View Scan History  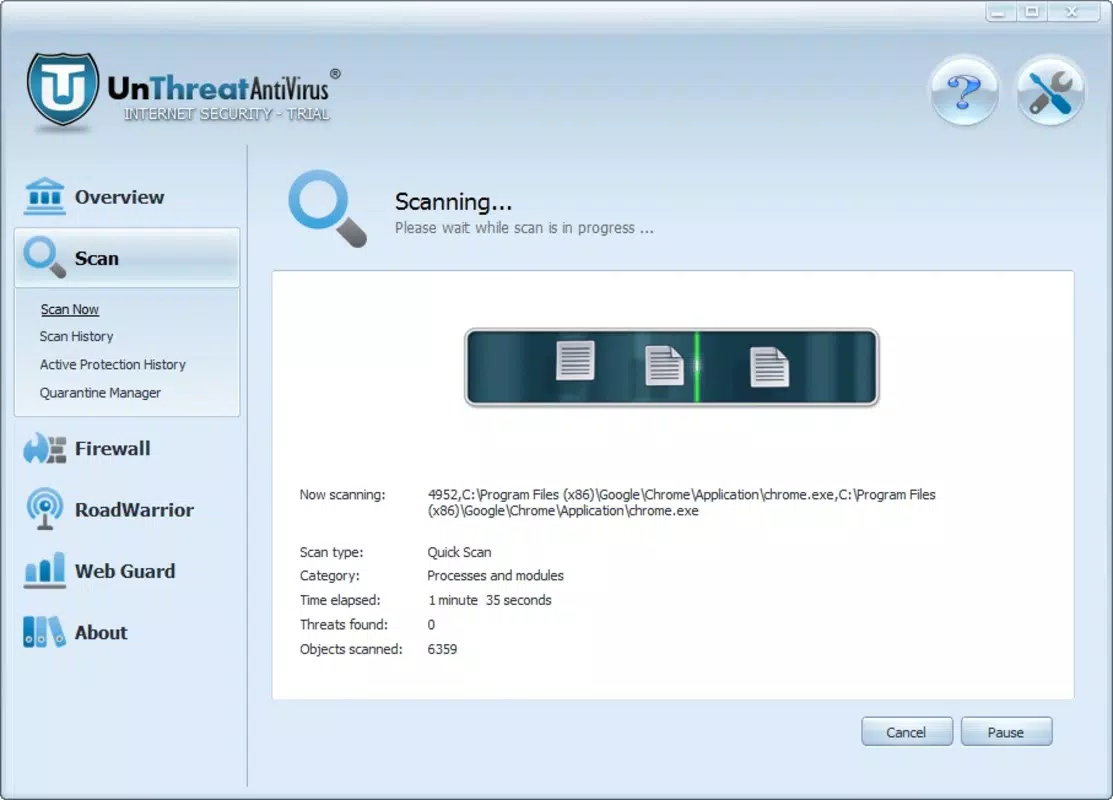click(77, 336)
